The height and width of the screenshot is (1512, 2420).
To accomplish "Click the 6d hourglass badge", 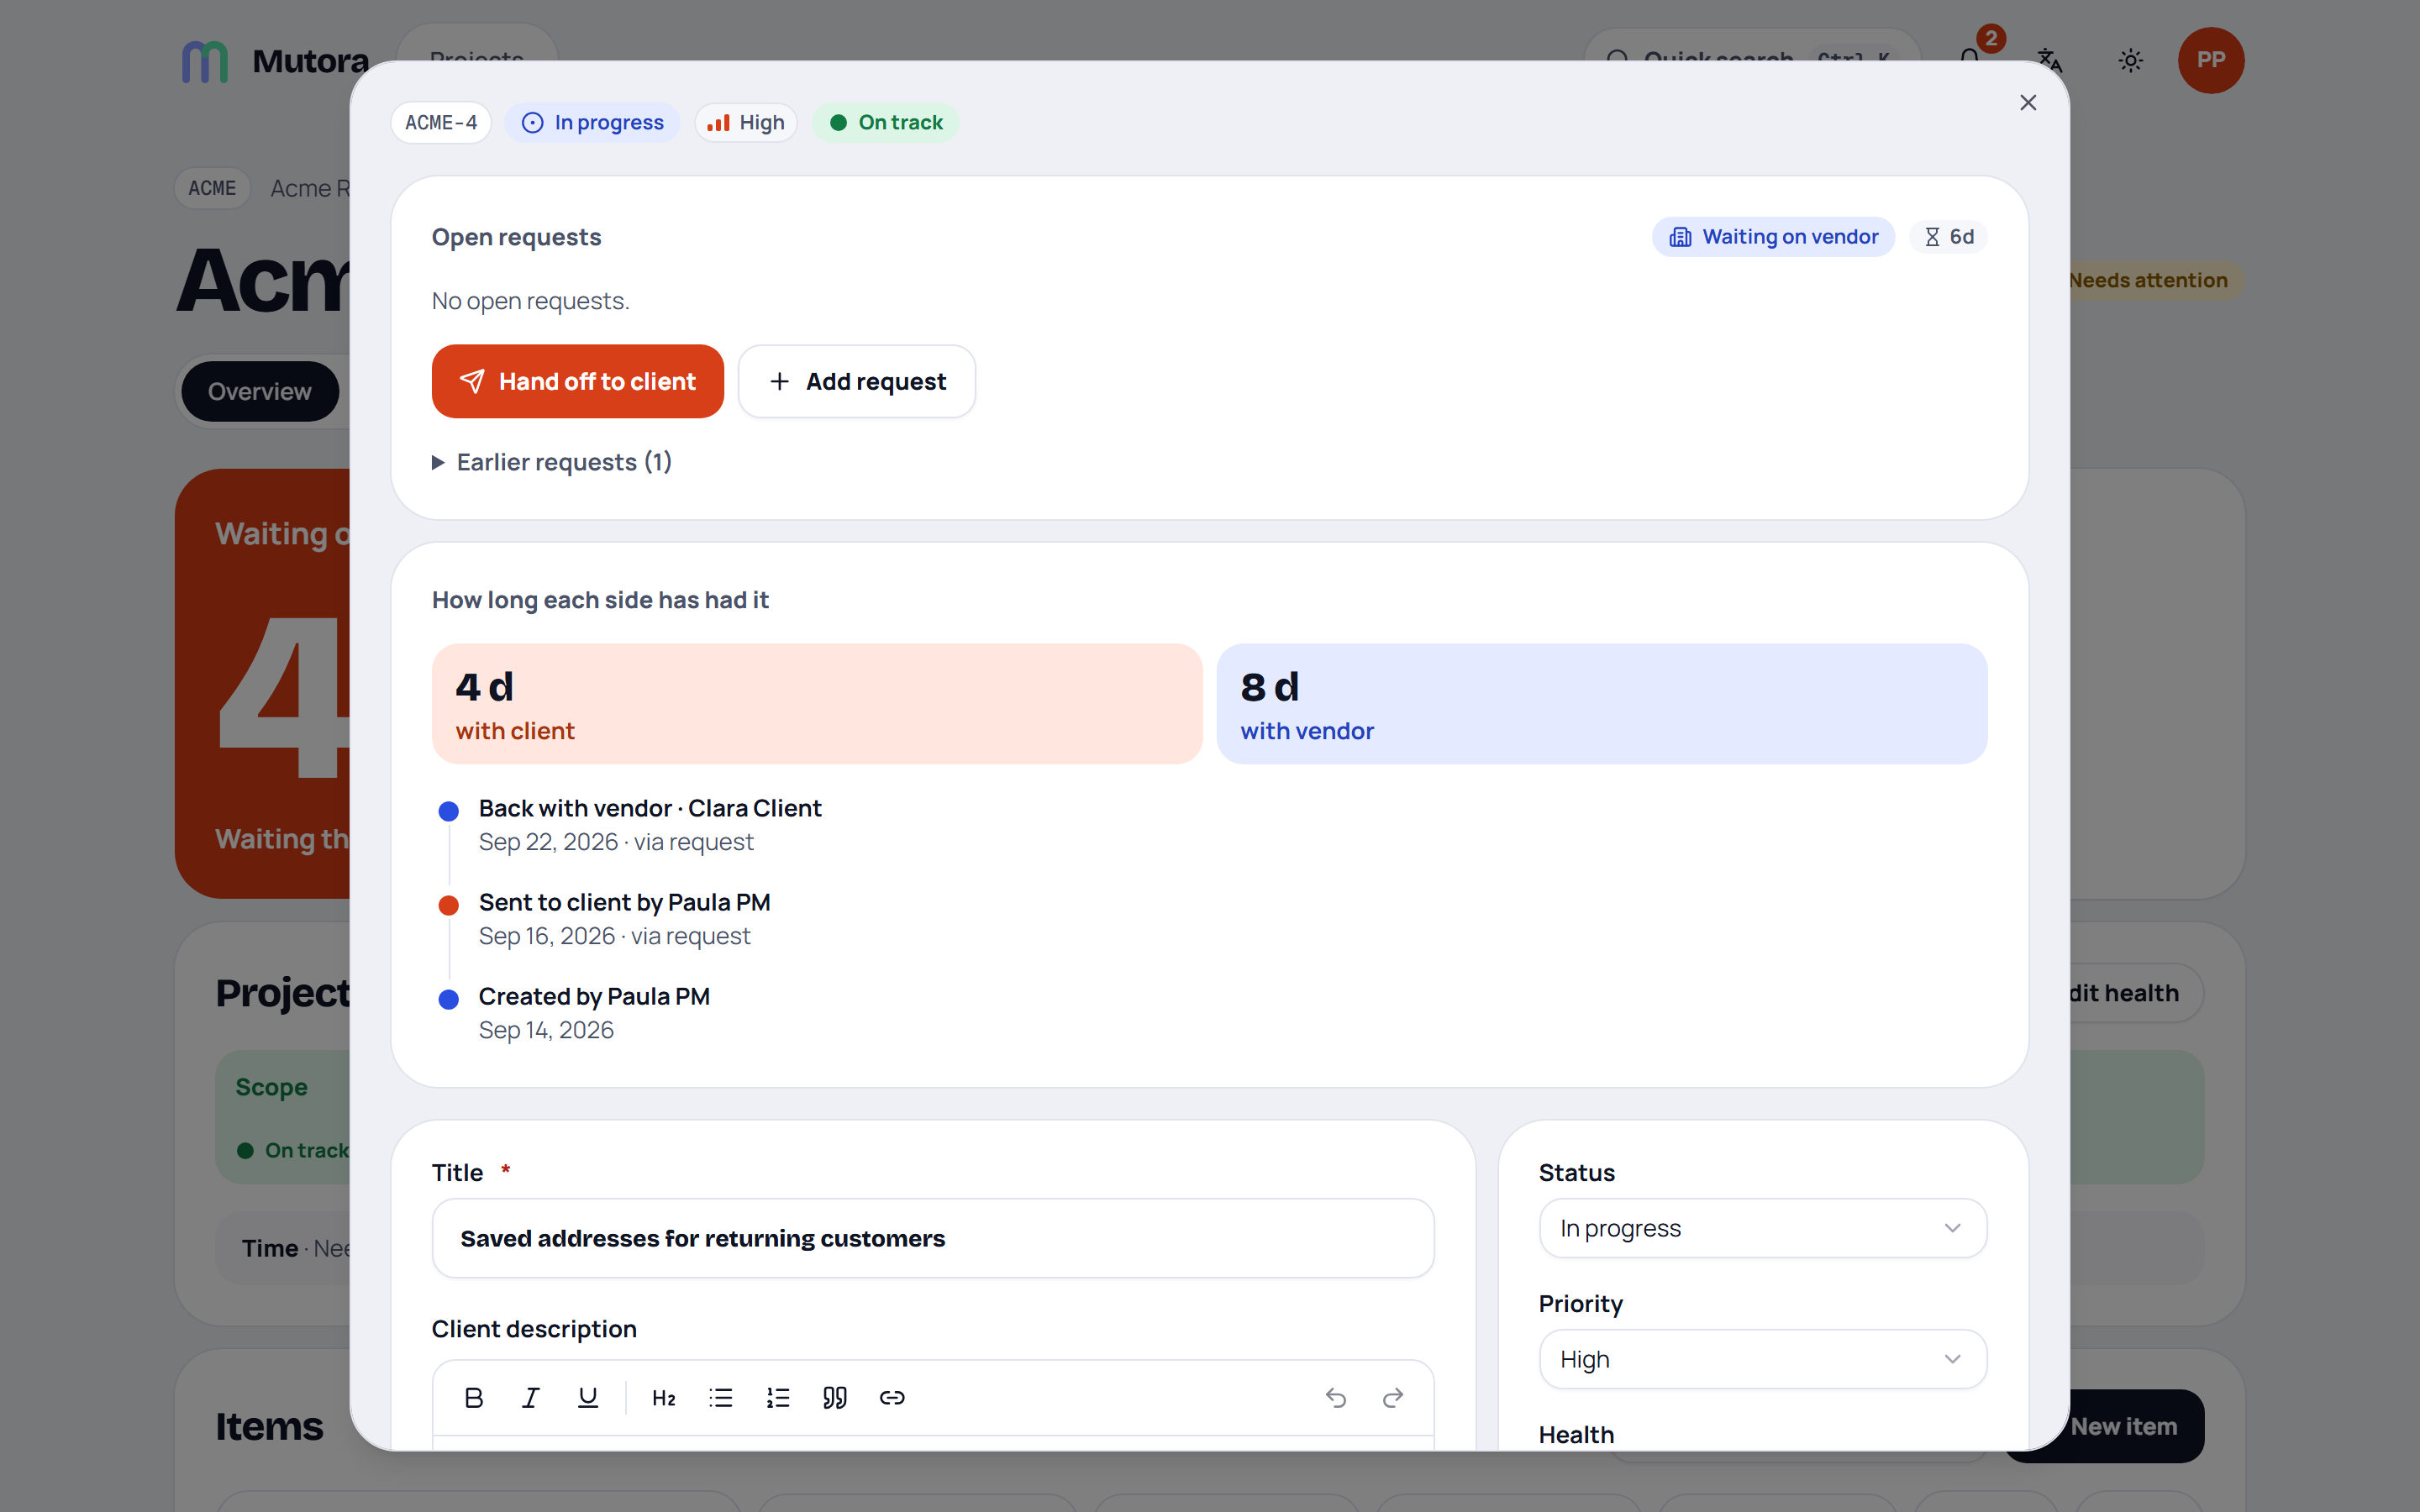I will coord(1949,237).
